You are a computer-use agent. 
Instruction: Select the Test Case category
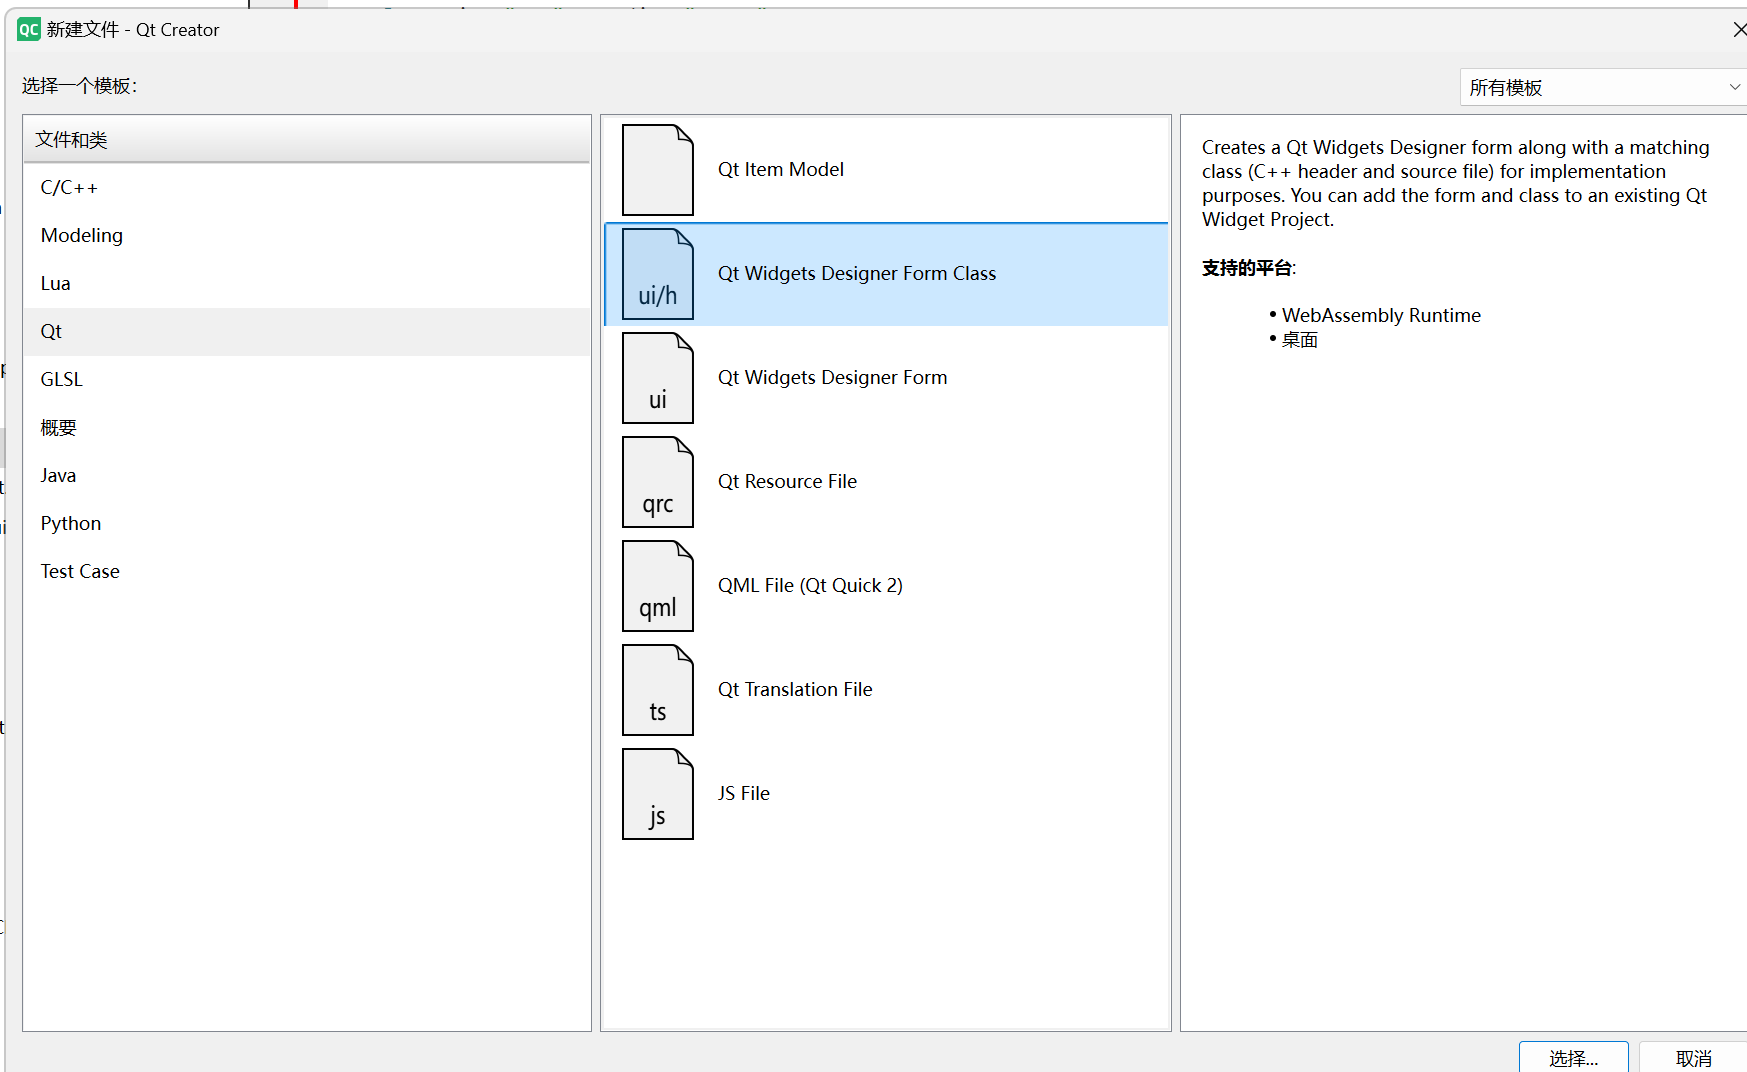click(x=307, y=572)
